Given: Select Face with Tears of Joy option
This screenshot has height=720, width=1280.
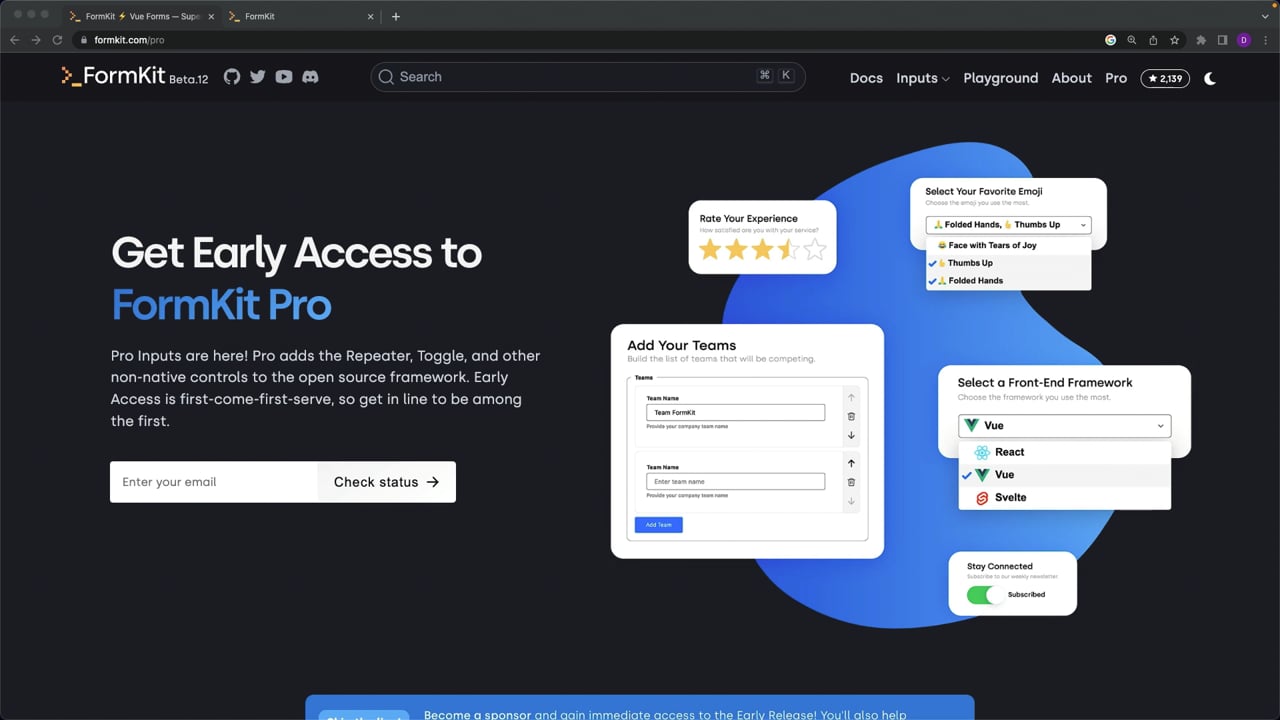Looking at the screenshot, I should (1008, 245).
